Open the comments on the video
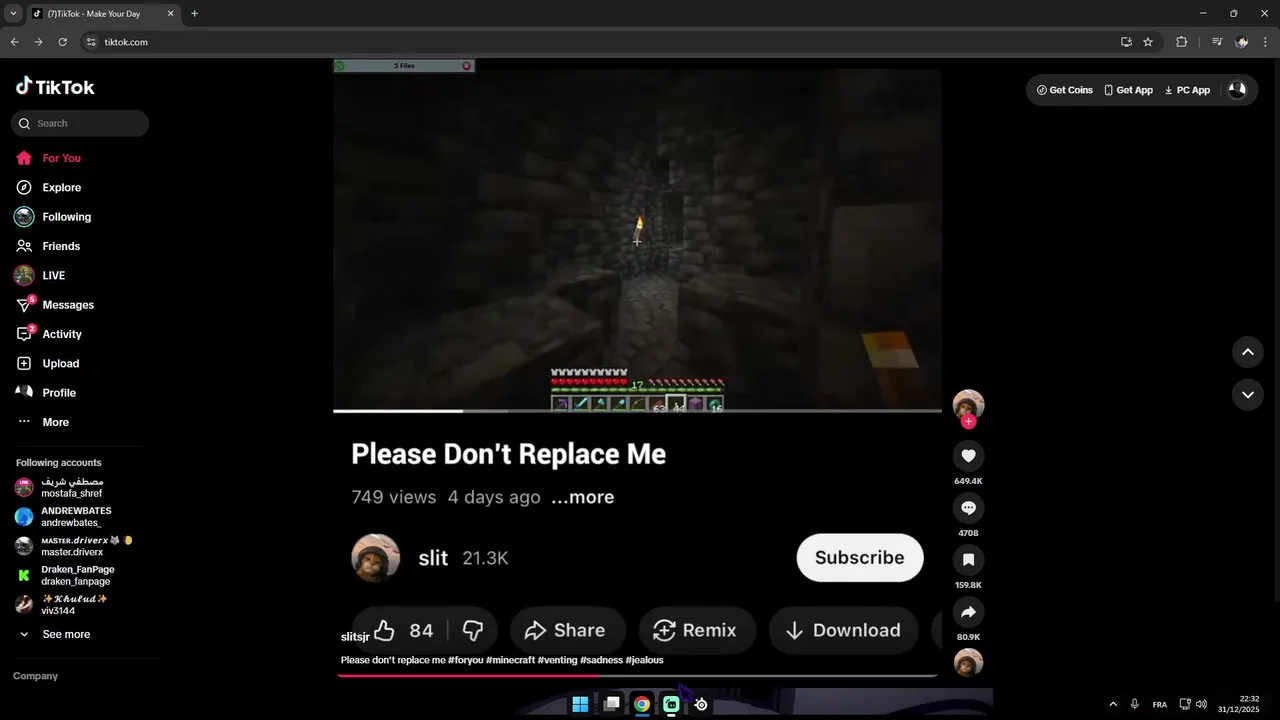 coord(968,508)
